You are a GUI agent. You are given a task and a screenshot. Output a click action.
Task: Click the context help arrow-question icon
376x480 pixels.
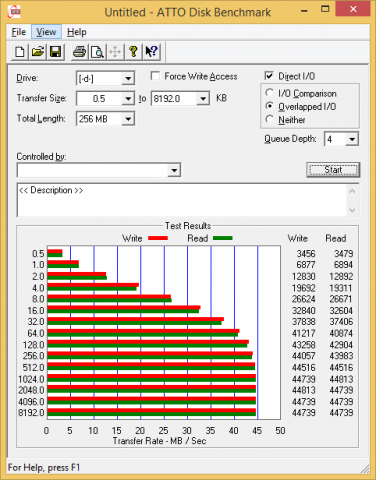151,52
